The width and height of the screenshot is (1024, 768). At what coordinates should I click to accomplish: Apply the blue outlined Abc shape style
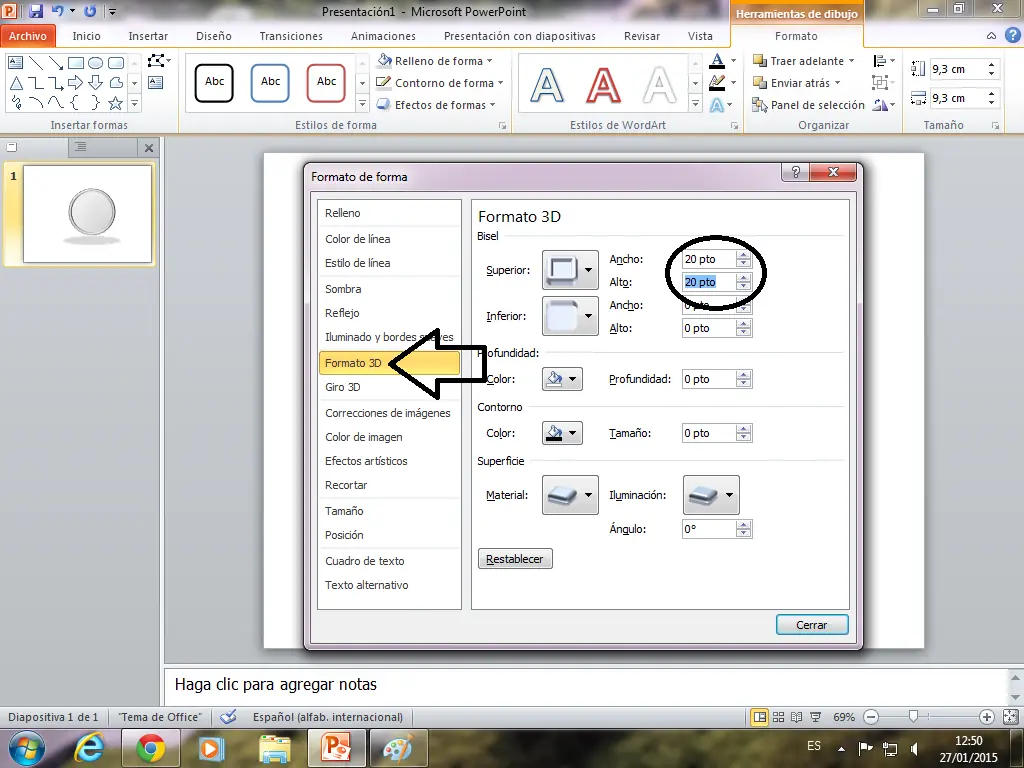[x=270, y=83]
